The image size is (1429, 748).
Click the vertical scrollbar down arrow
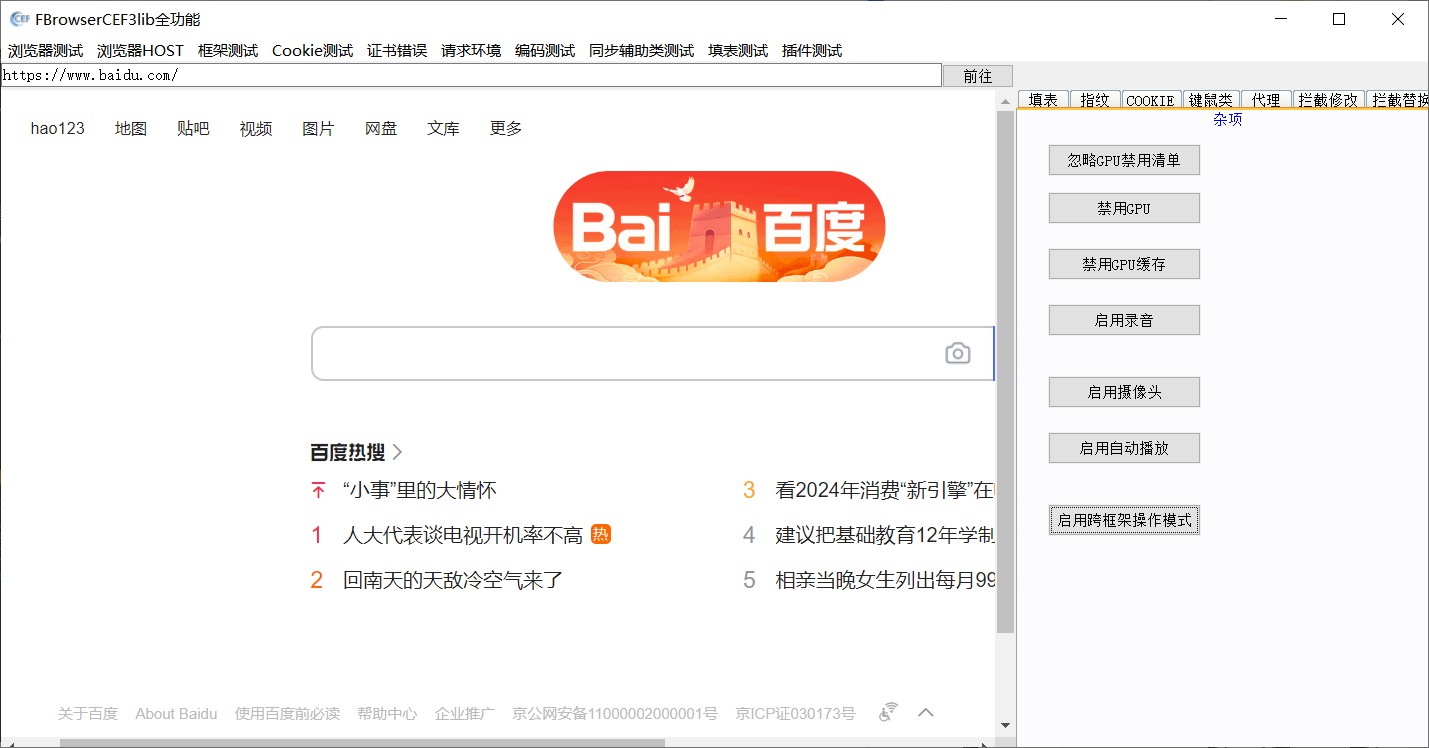pyautogui.click(x=1006, y=725)
